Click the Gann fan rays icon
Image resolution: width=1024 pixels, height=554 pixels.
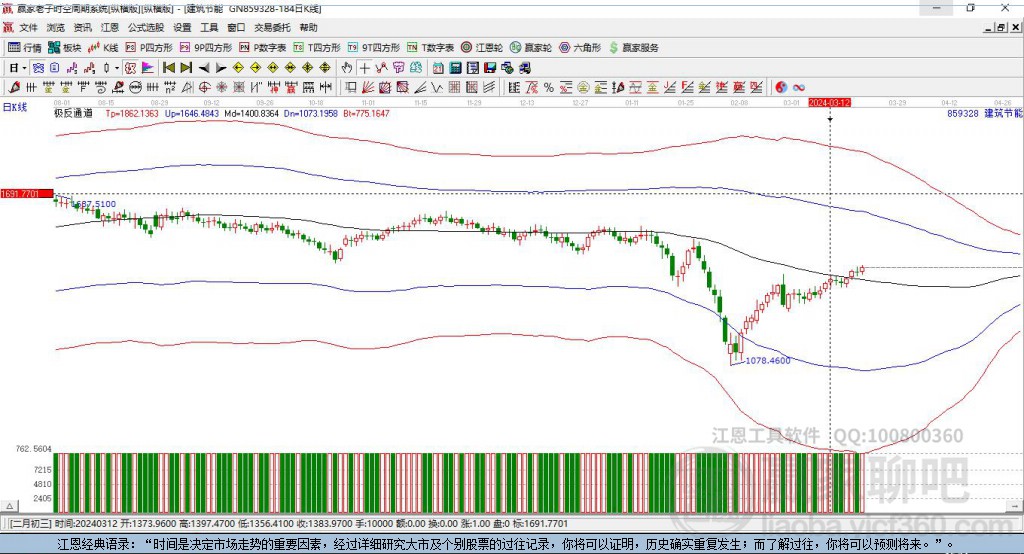click(368, 87)
